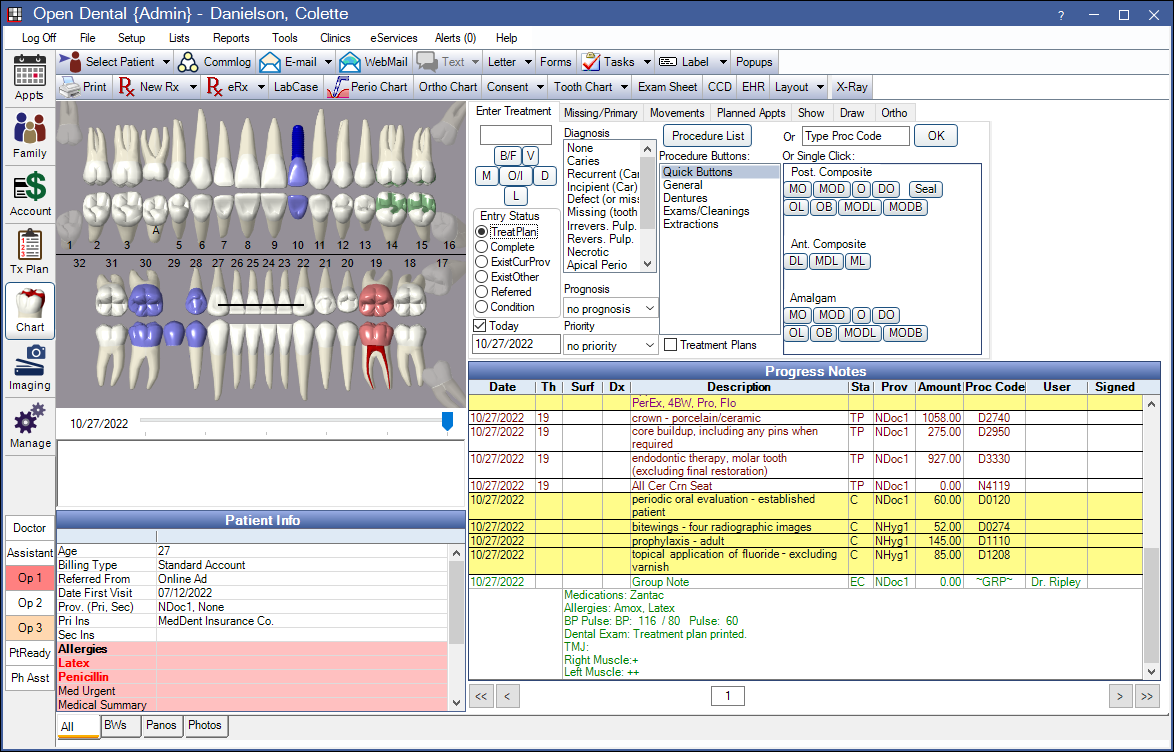
Task: Open the Appts calendar module
Action: coord(29,78)
